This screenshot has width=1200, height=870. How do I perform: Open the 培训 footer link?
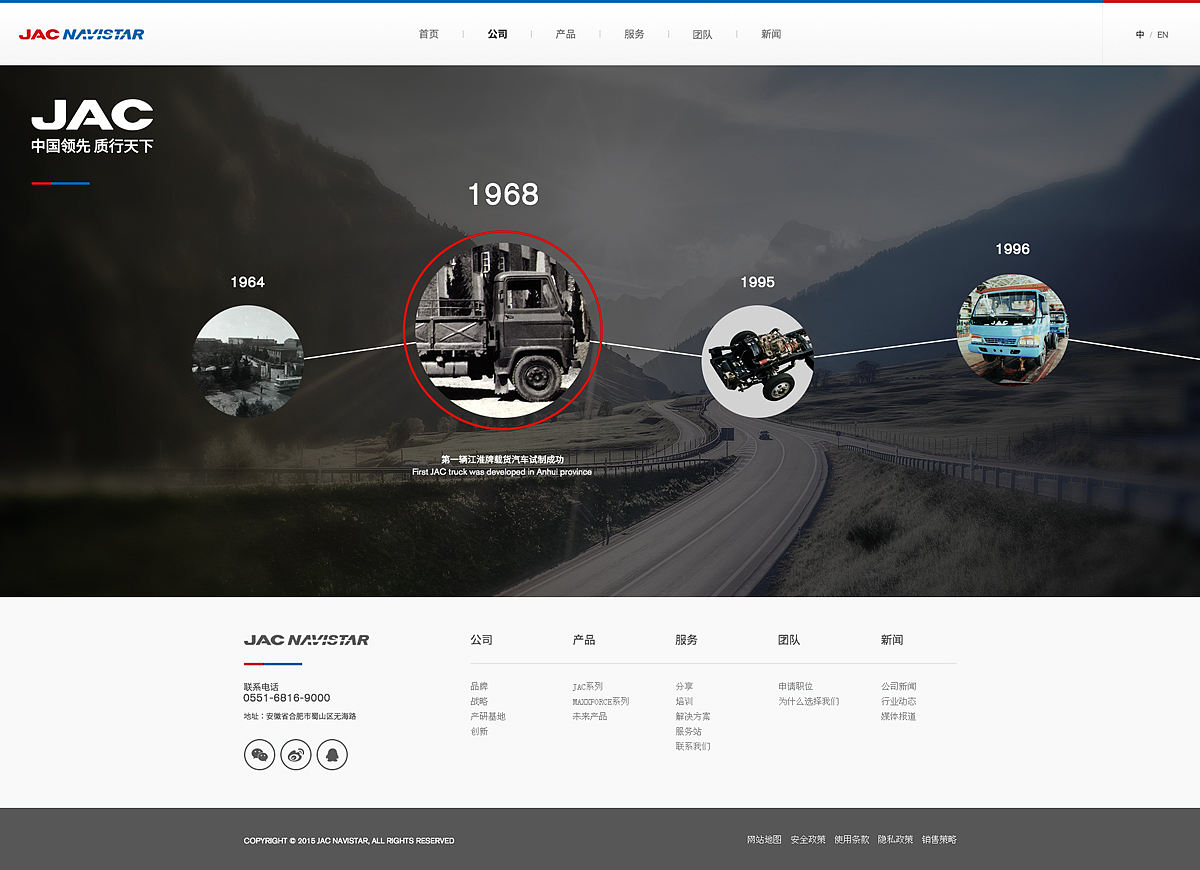tap(684, 702)
